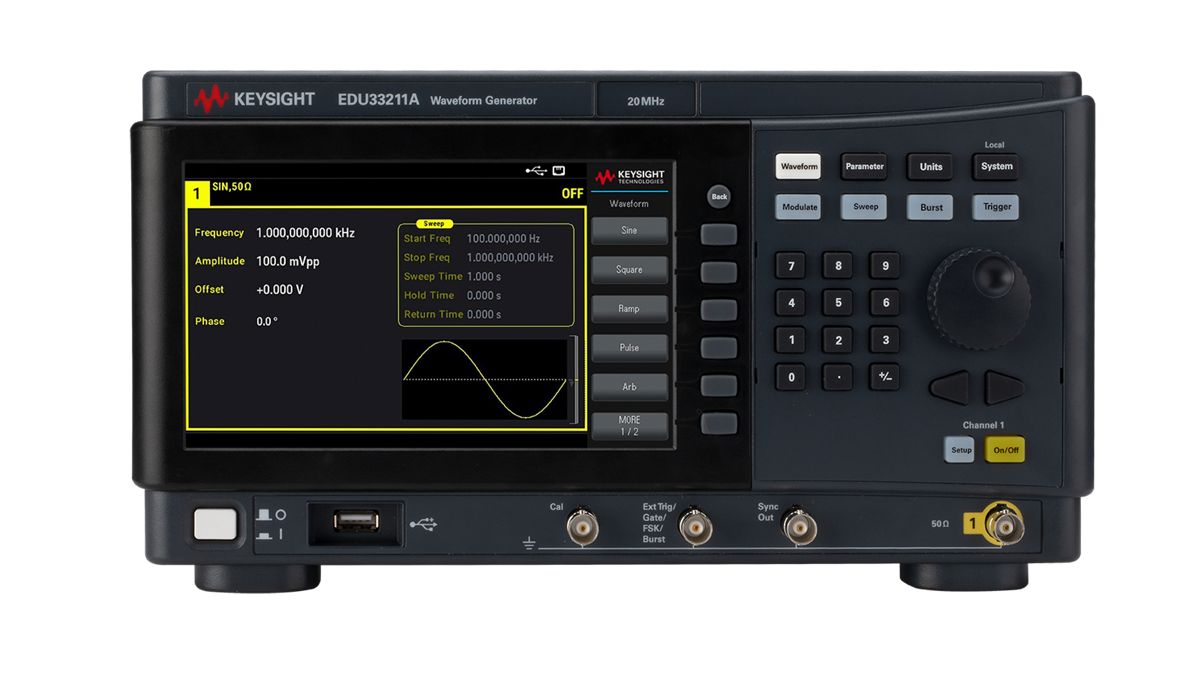The height and width of the screenshot is (675, 1200).
Task: Click the Keysight logo on the screen
Action: click(x=629, y=177)
